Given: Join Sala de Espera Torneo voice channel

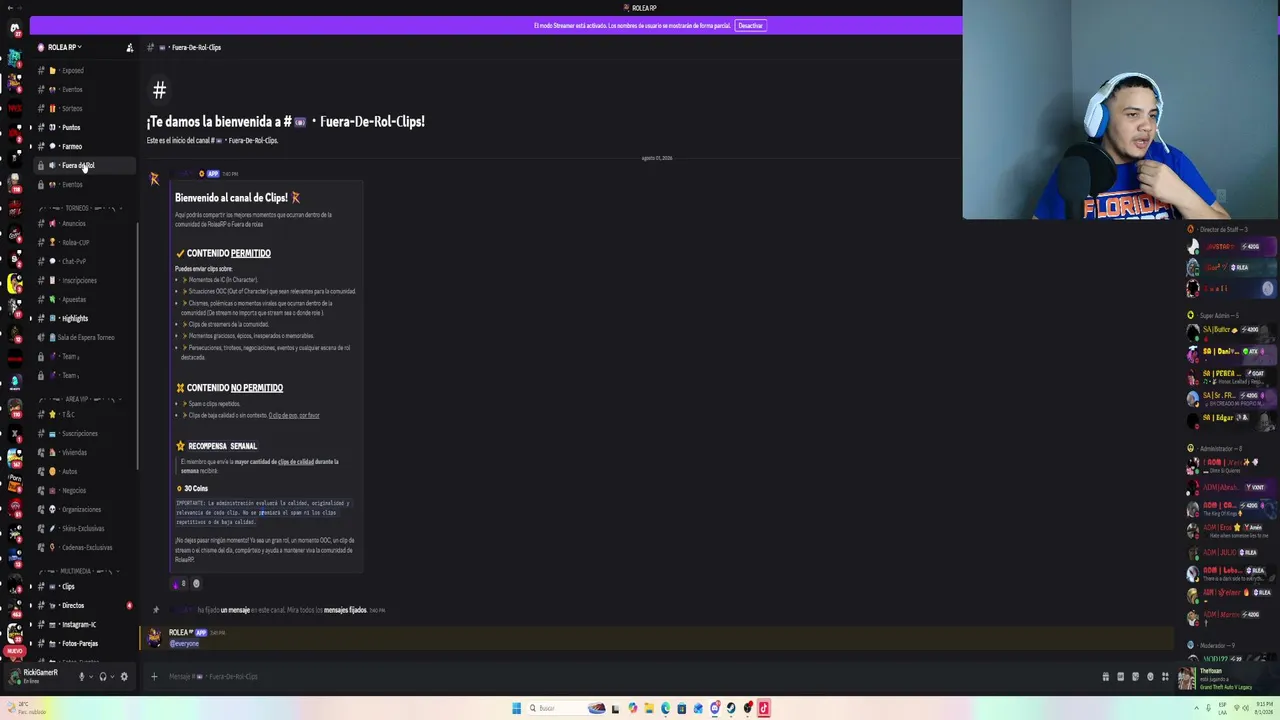Looking at the screenshot, I should (x=82, y=337).
